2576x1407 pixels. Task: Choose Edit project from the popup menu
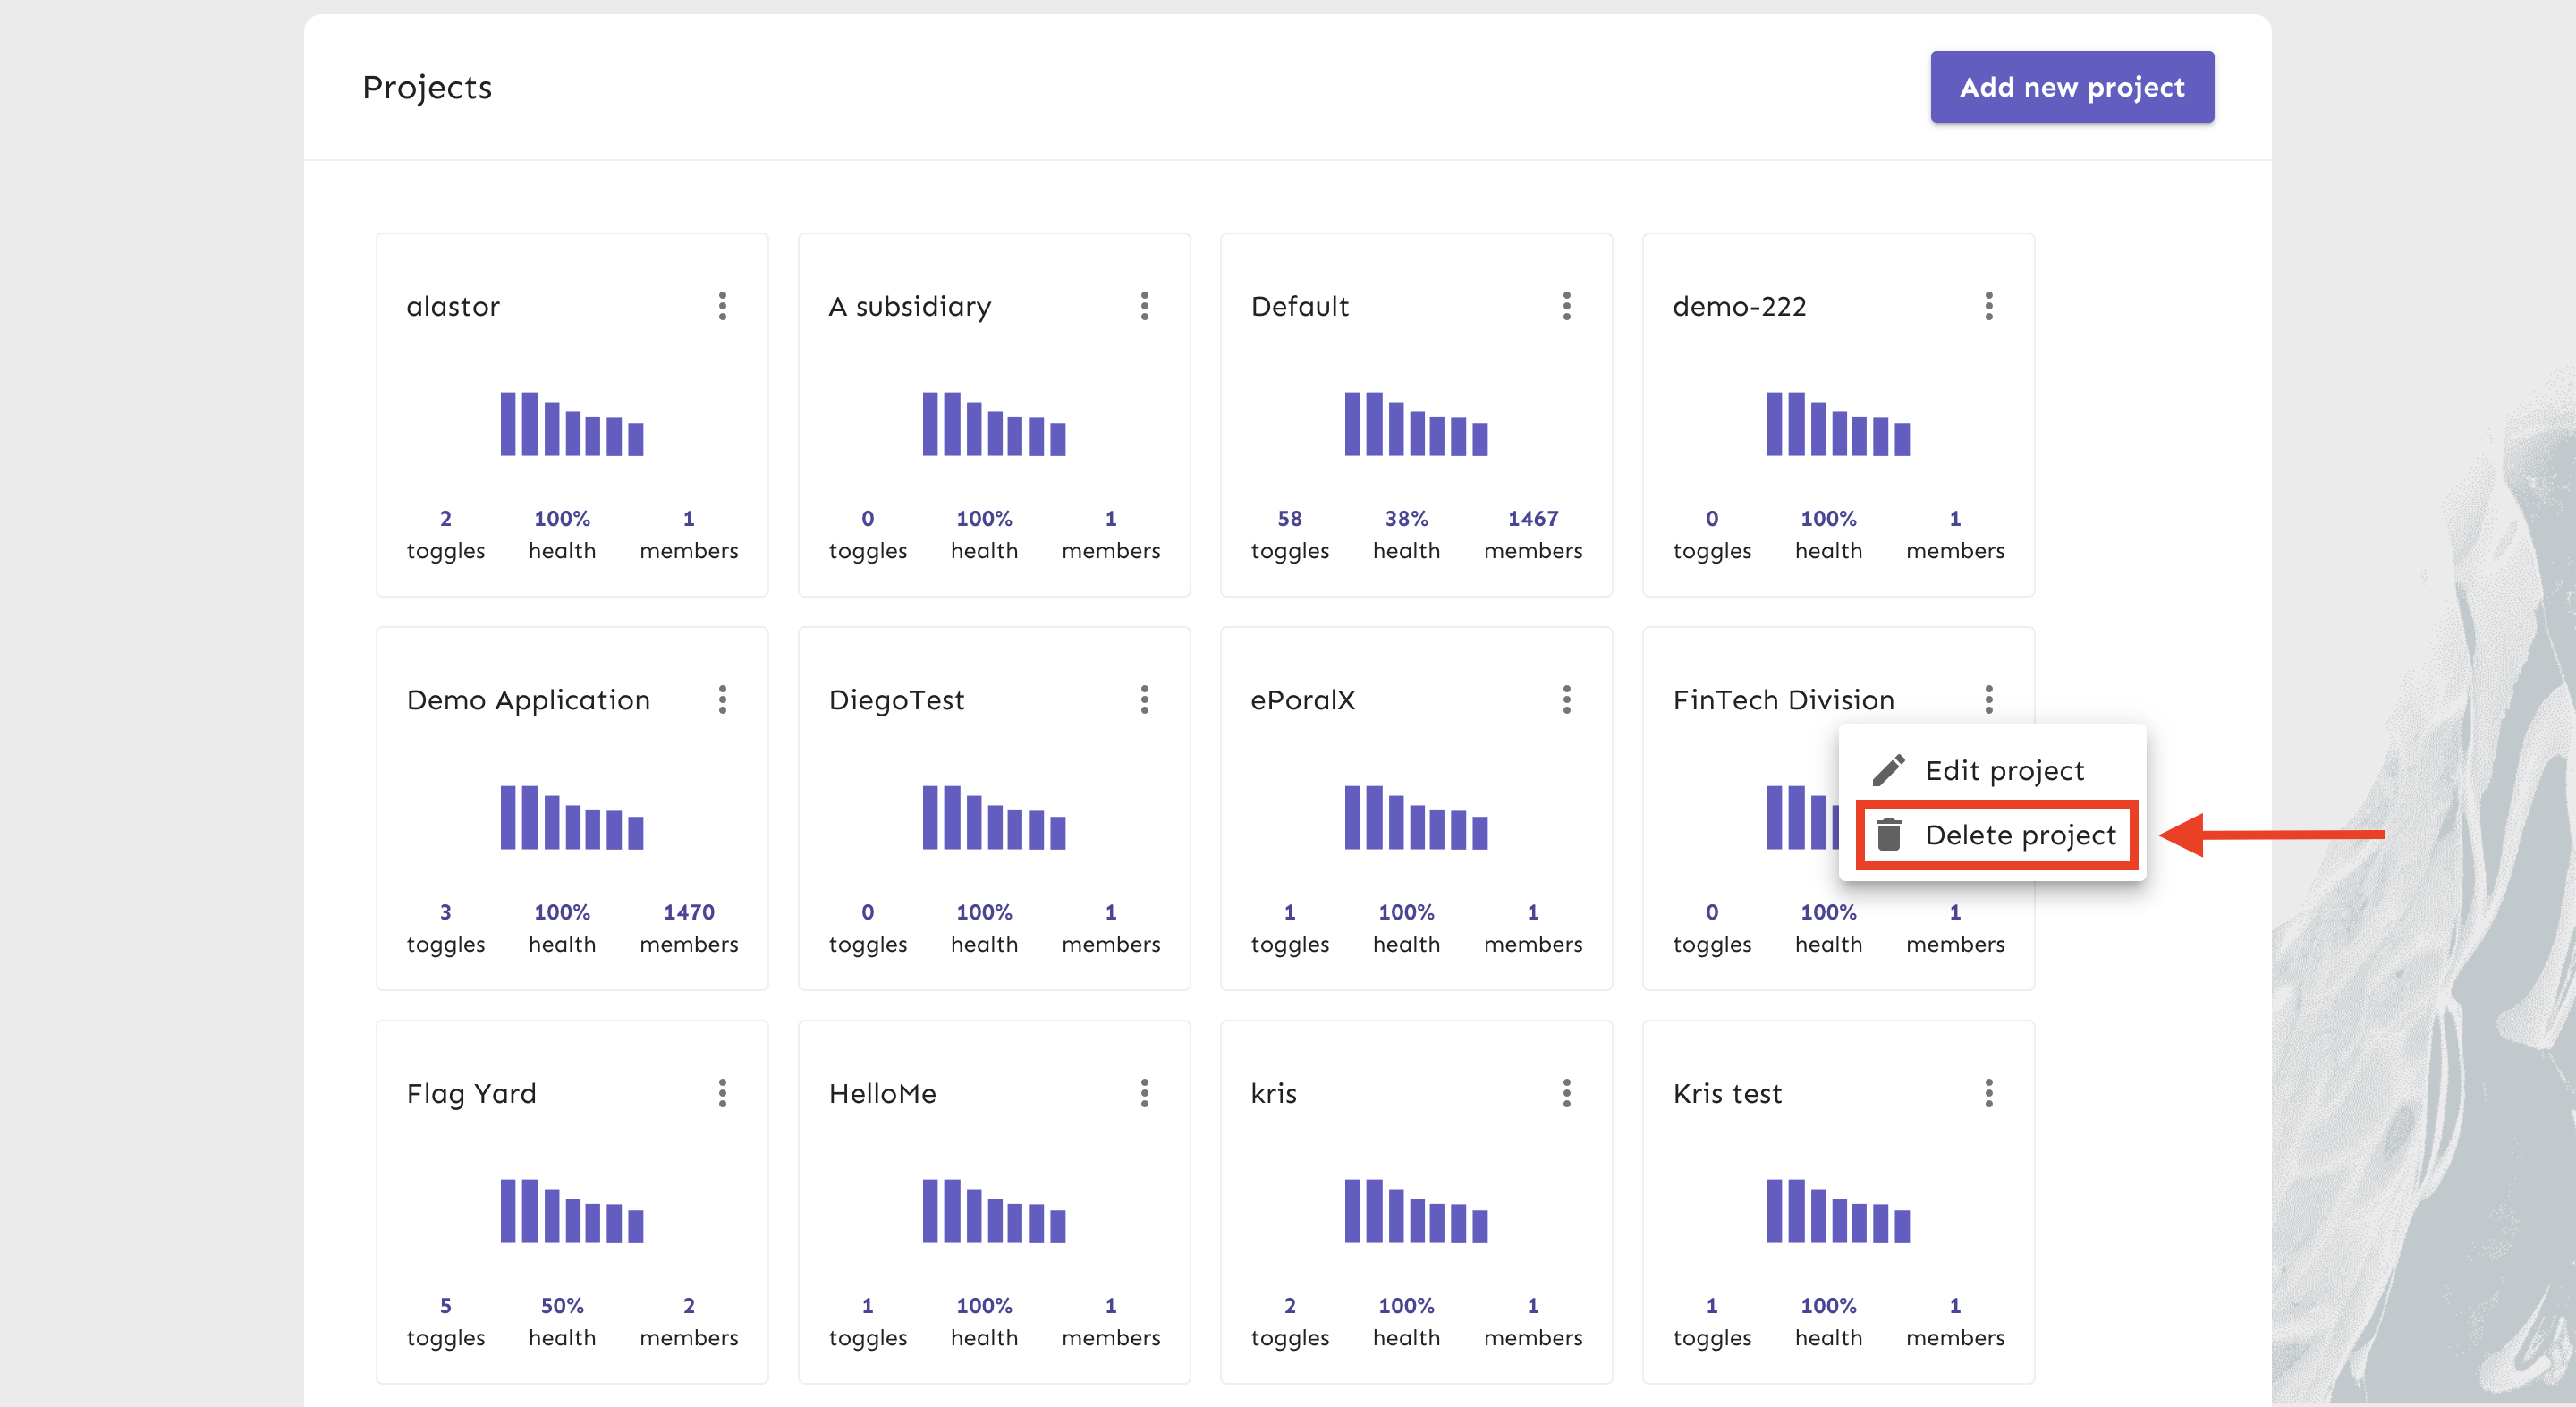click(x=2004, y=770)
